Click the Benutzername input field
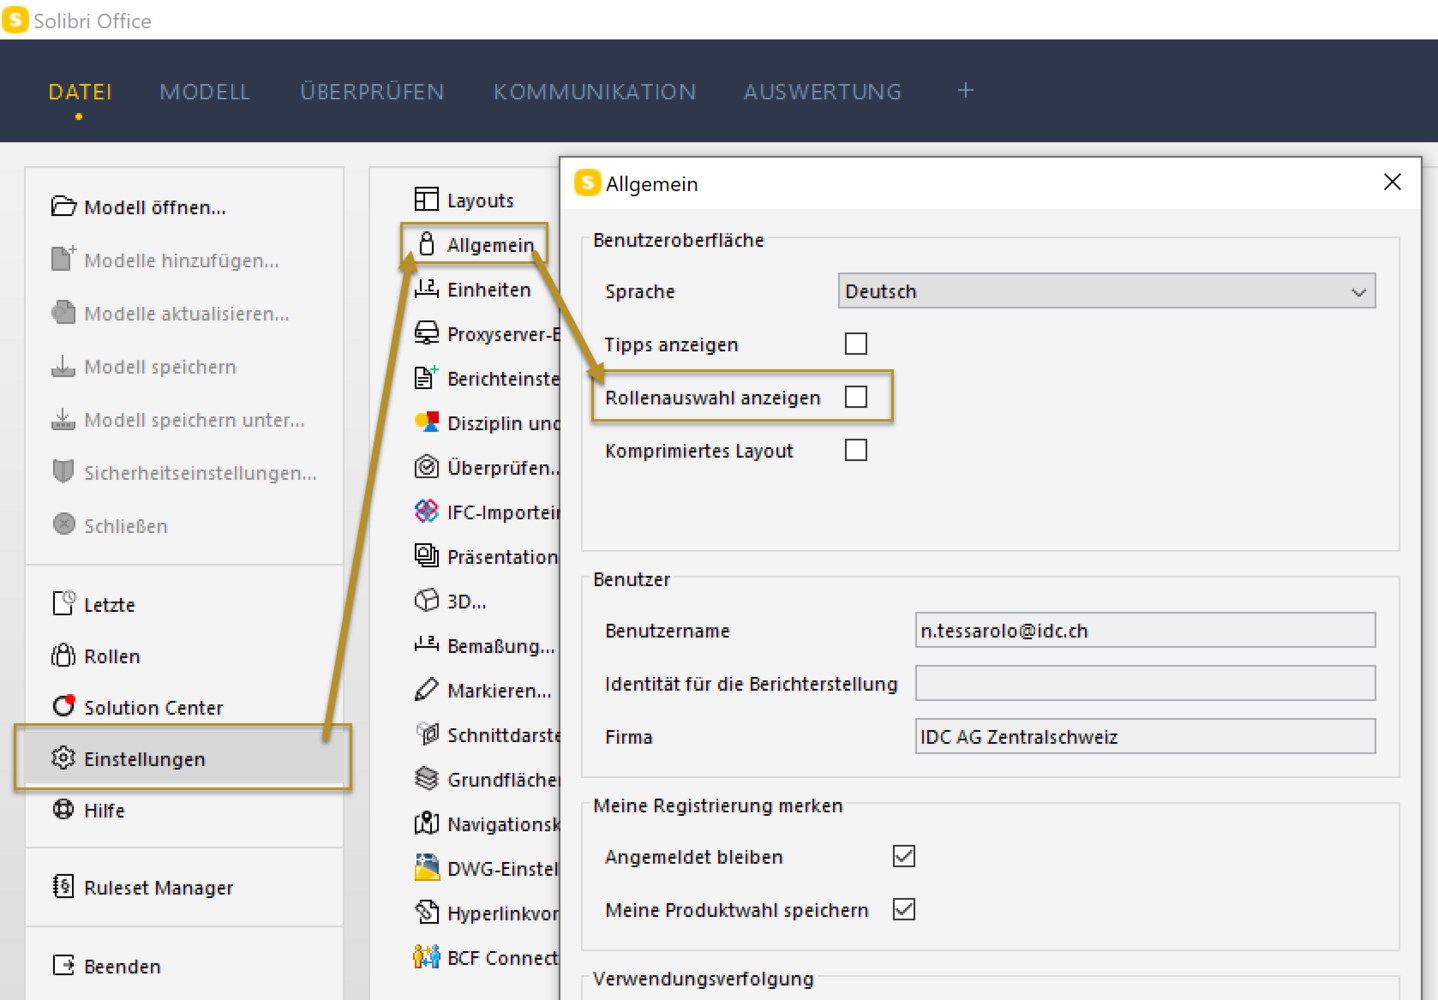Screen dimensions: 1438x1000 tap(1145, 630)
